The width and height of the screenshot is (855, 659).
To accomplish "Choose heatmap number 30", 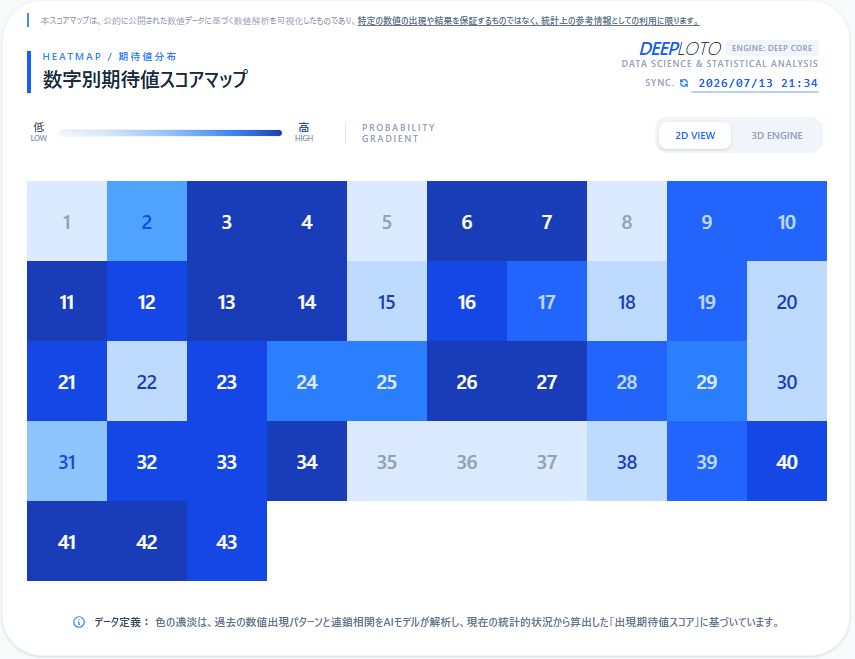I will coord(787,381).
